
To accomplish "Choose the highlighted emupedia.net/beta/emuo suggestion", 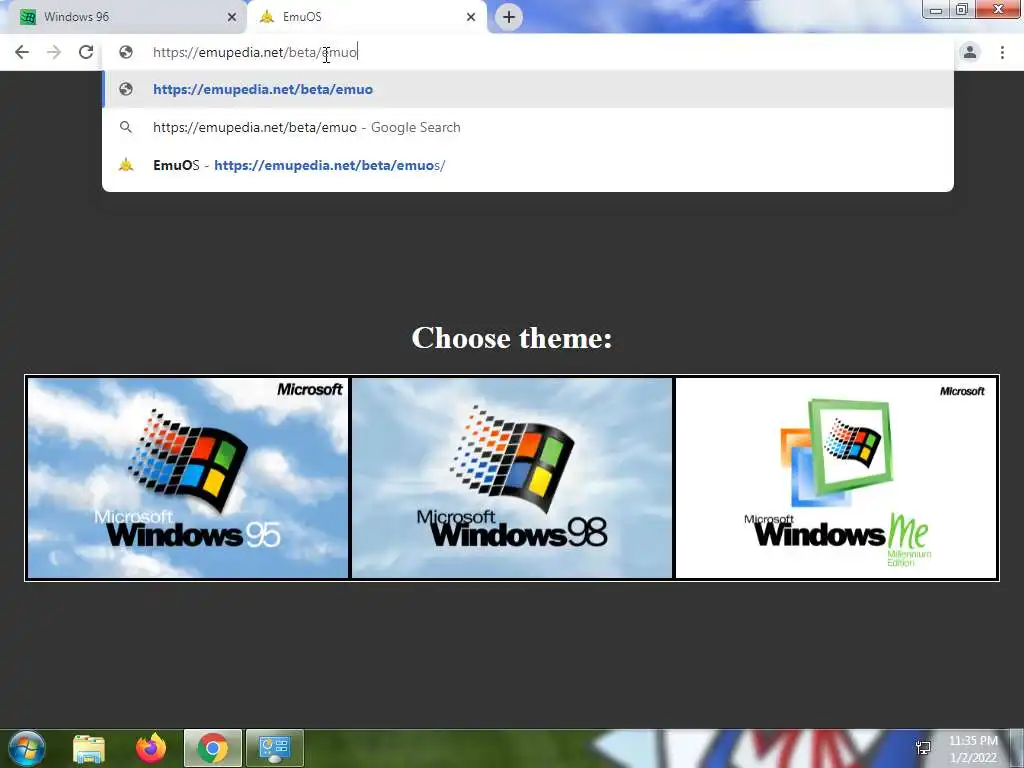I will pyautogui.click(x=528, y=89).
